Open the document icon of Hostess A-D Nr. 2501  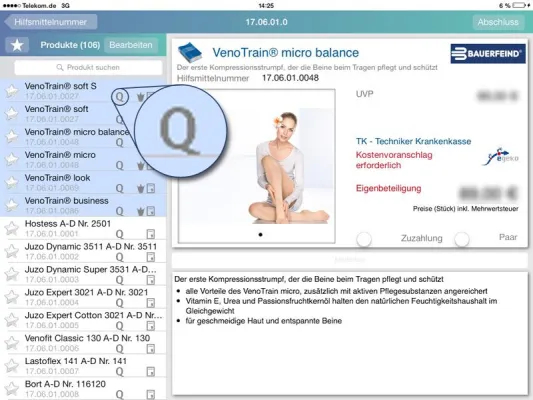pos(151,234)
